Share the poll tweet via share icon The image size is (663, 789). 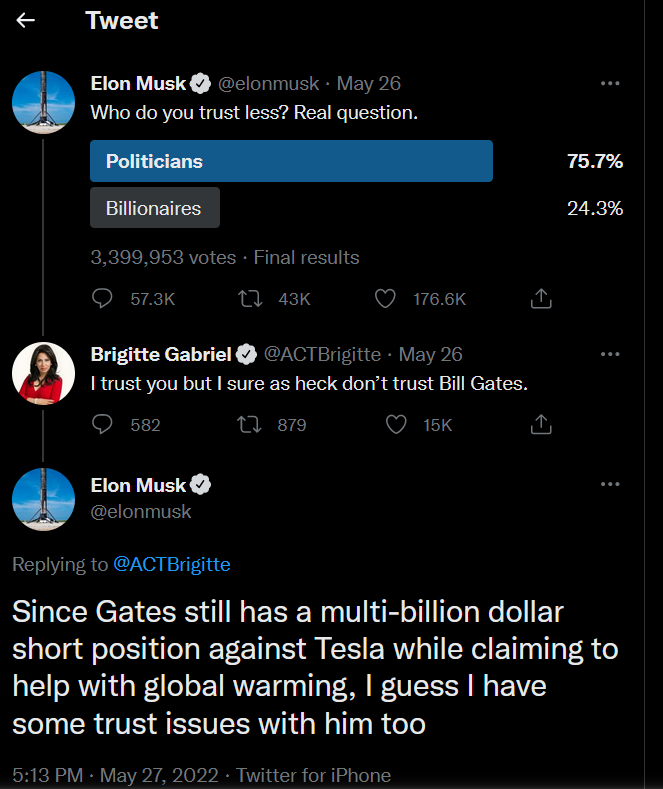[x=541, y=298]
